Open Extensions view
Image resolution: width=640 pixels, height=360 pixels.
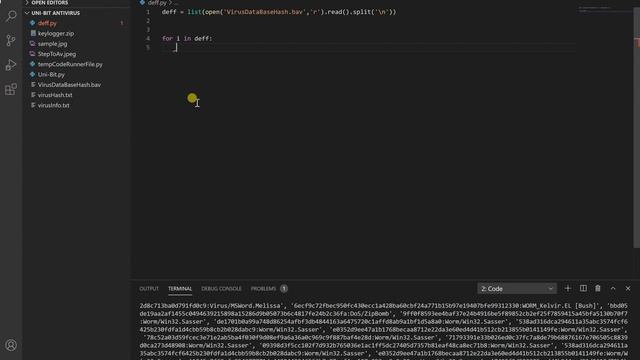(x=11, y=89)
